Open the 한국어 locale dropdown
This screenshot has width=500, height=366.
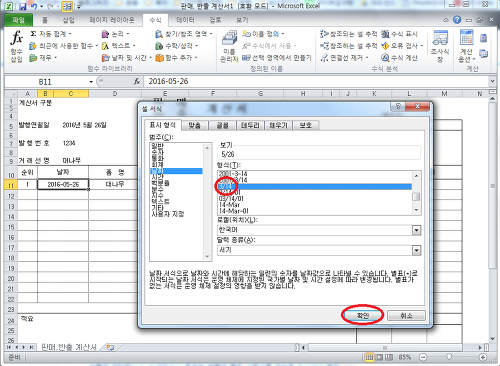(416, 230)
